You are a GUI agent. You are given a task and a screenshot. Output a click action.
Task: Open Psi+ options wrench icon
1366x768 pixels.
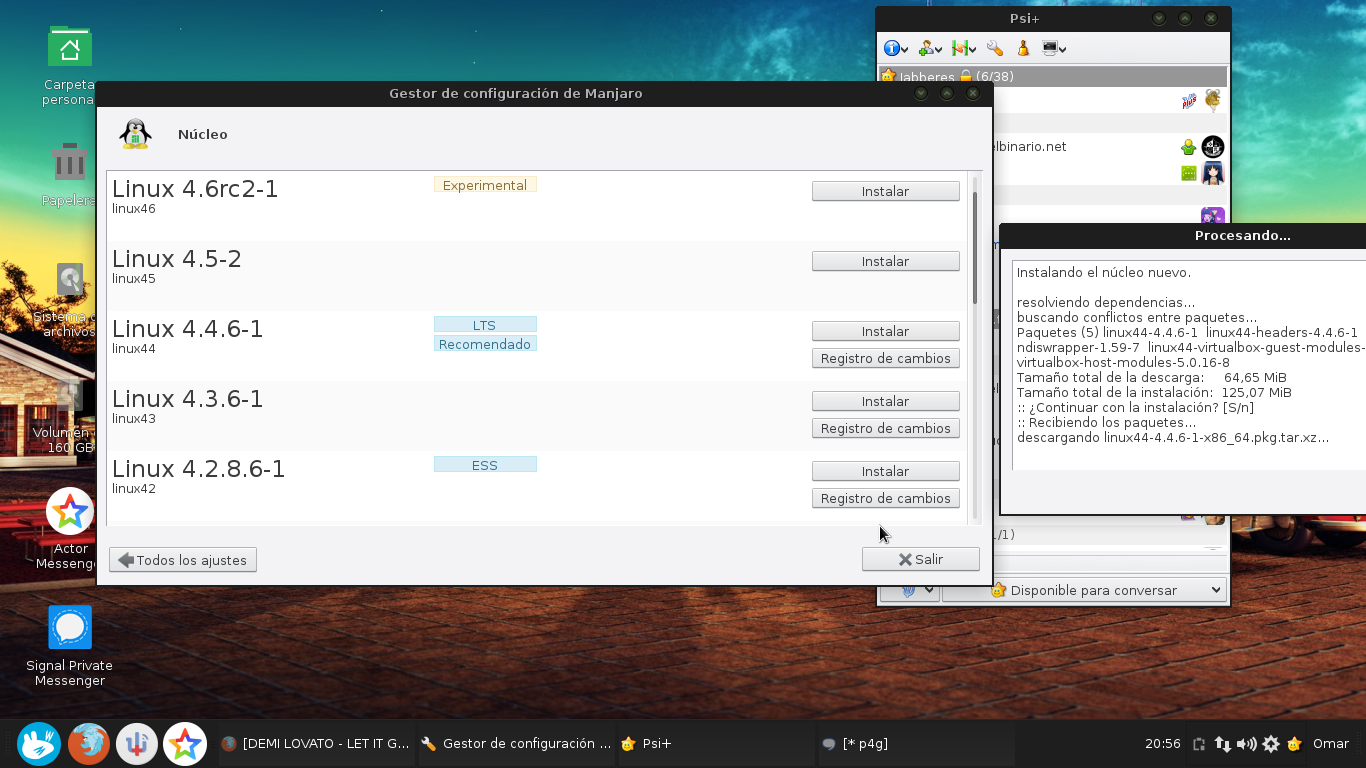coord(994,48)
